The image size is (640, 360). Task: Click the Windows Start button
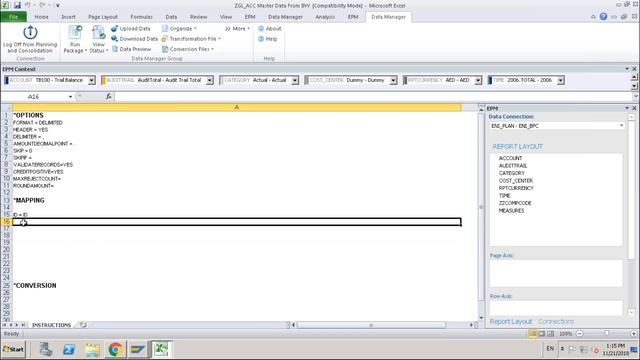point(13,349)
